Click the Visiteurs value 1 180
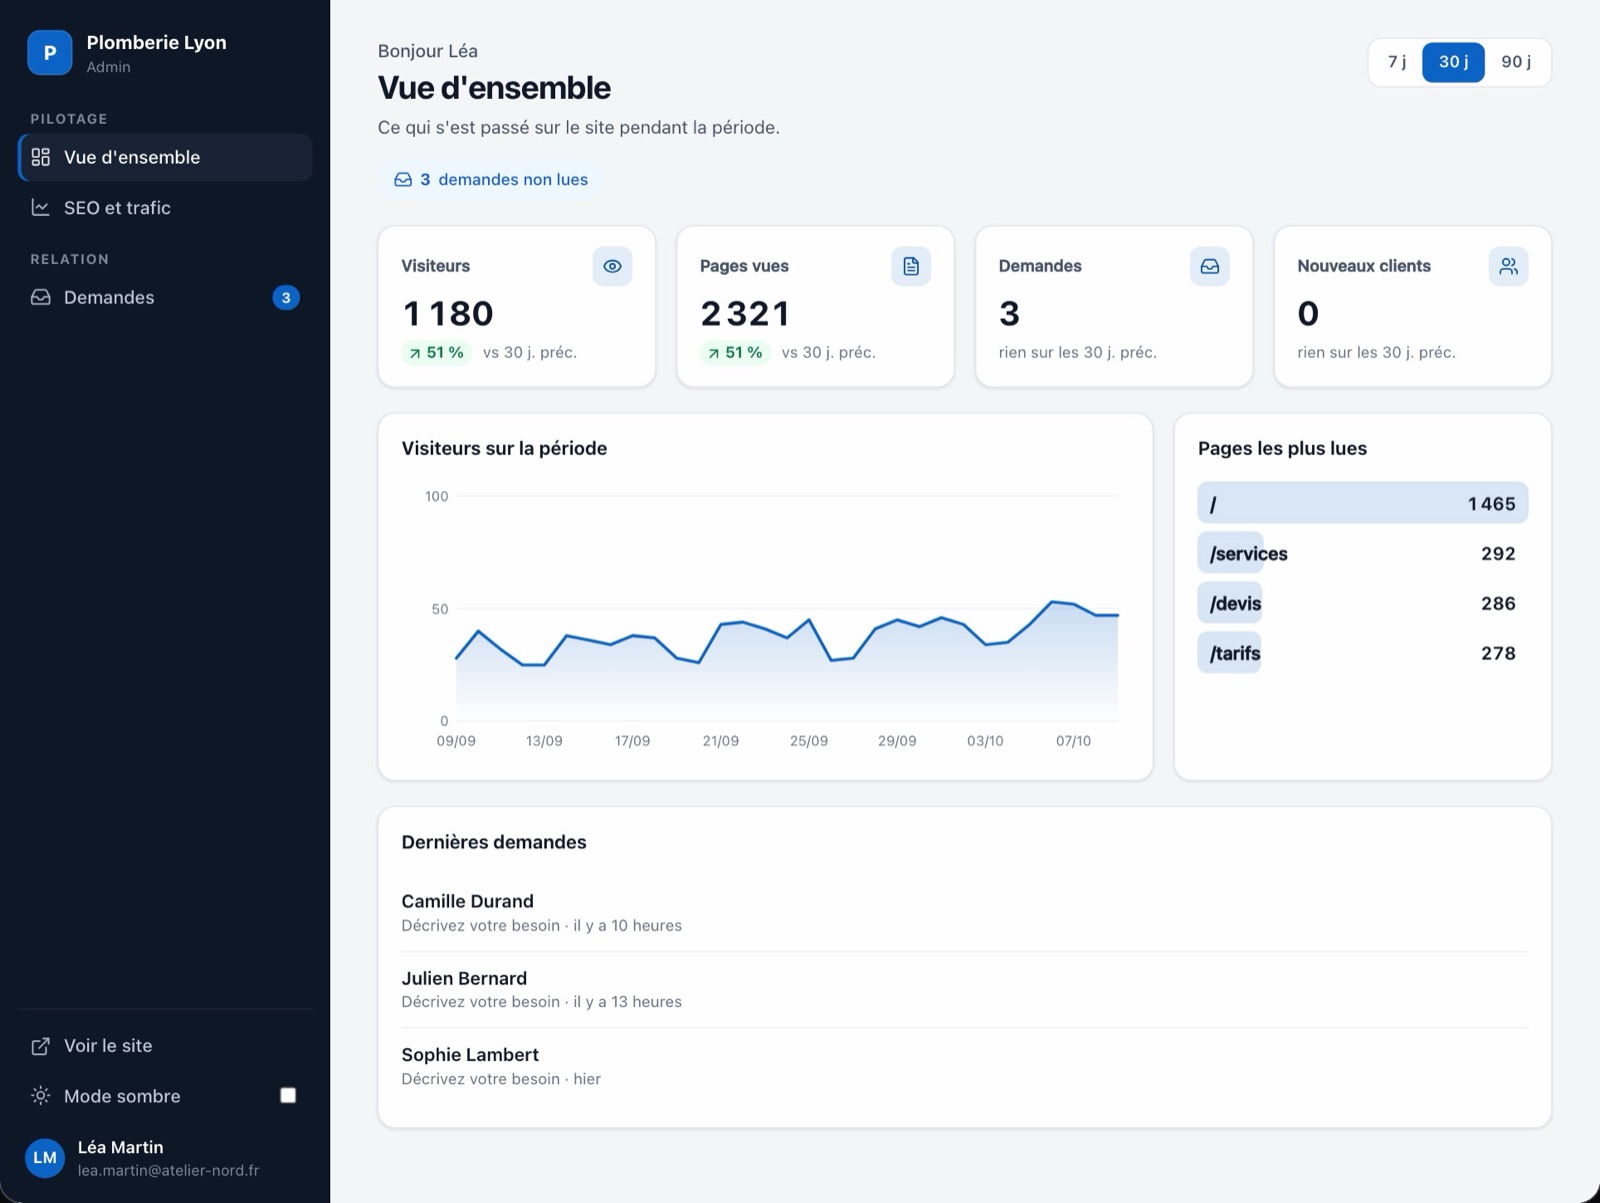The height and width of the screenshot is (1203, 1600). pyautogui.click(x=447, y=314)
